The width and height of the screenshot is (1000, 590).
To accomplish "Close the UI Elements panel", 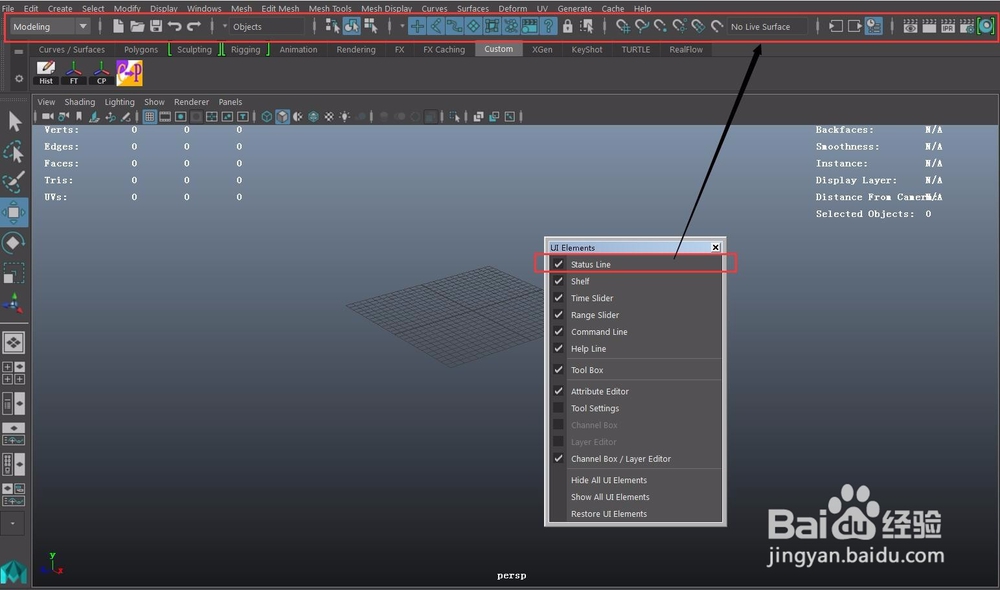I will tap(716, 247).
